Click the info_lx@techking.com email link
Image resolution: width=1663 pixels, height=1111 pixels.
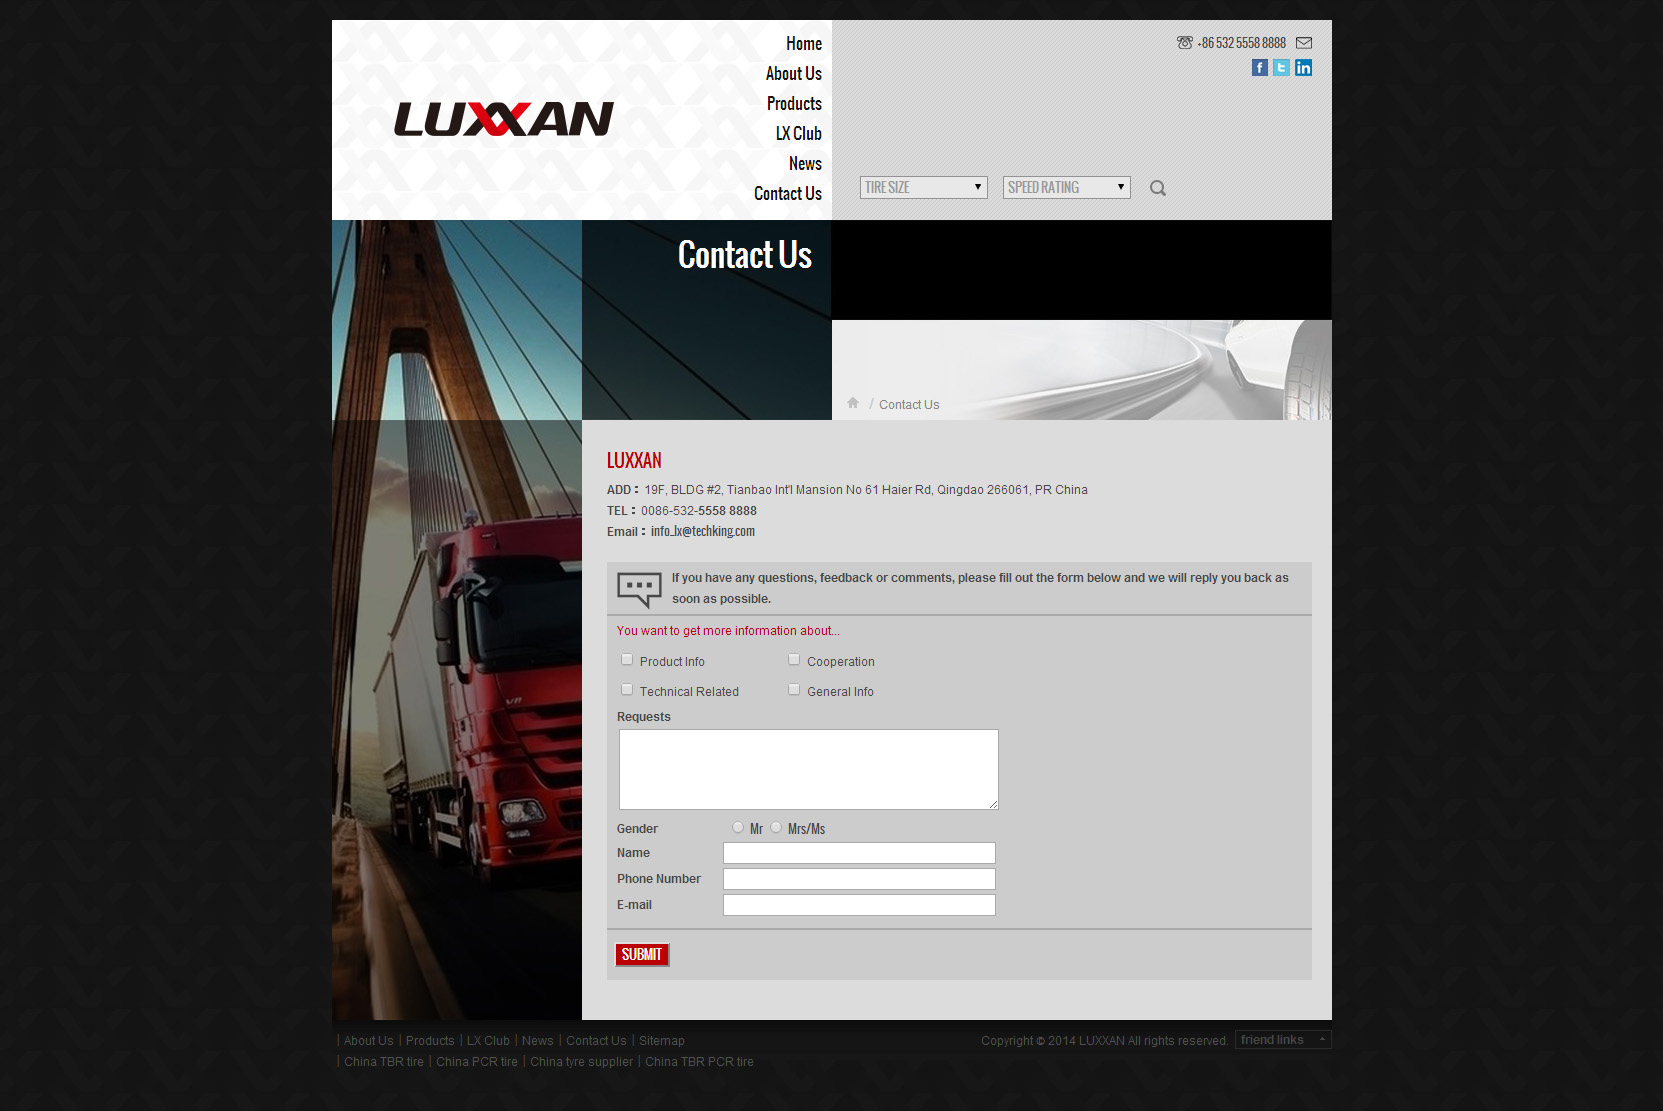(703, 532)
